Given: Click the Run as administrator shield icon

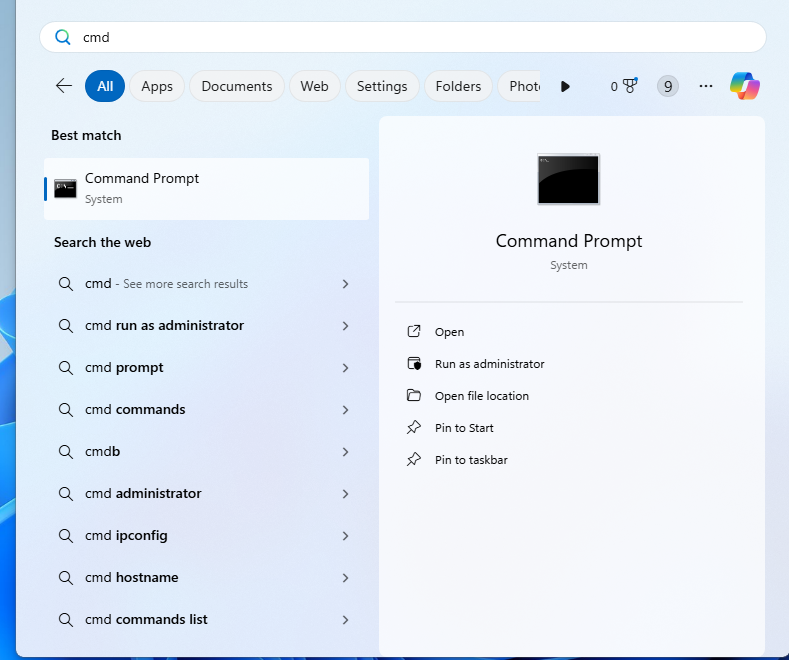Looking at the screenshot, I should pos(414,363).
